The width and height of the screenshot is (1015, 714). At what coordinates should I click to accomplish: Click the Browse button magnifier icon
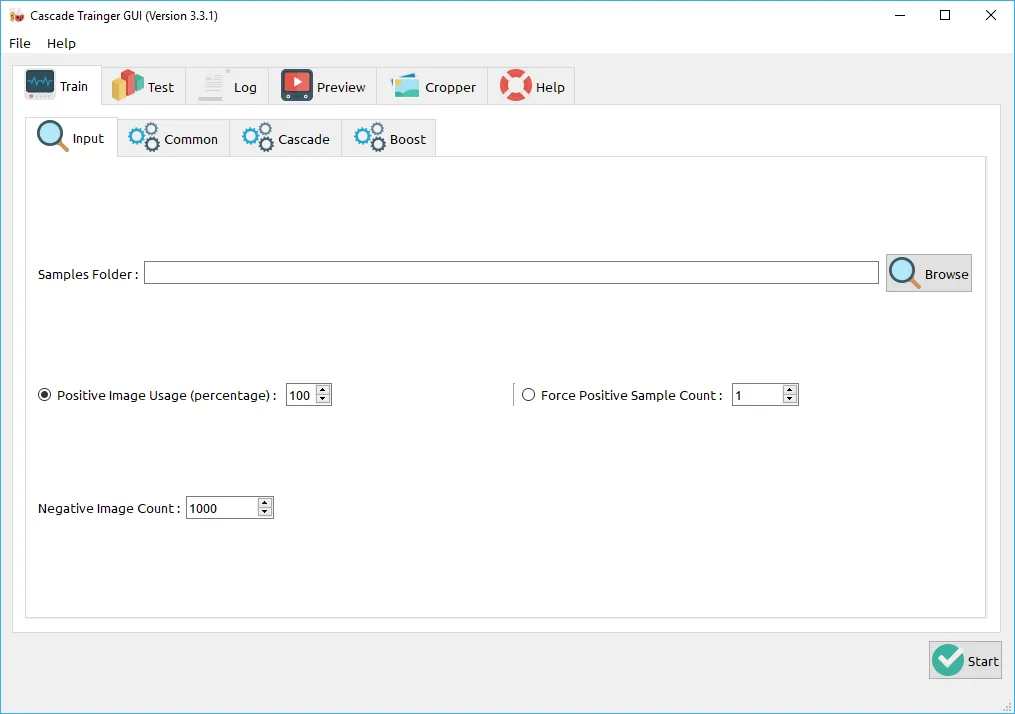tap(904, 273)
